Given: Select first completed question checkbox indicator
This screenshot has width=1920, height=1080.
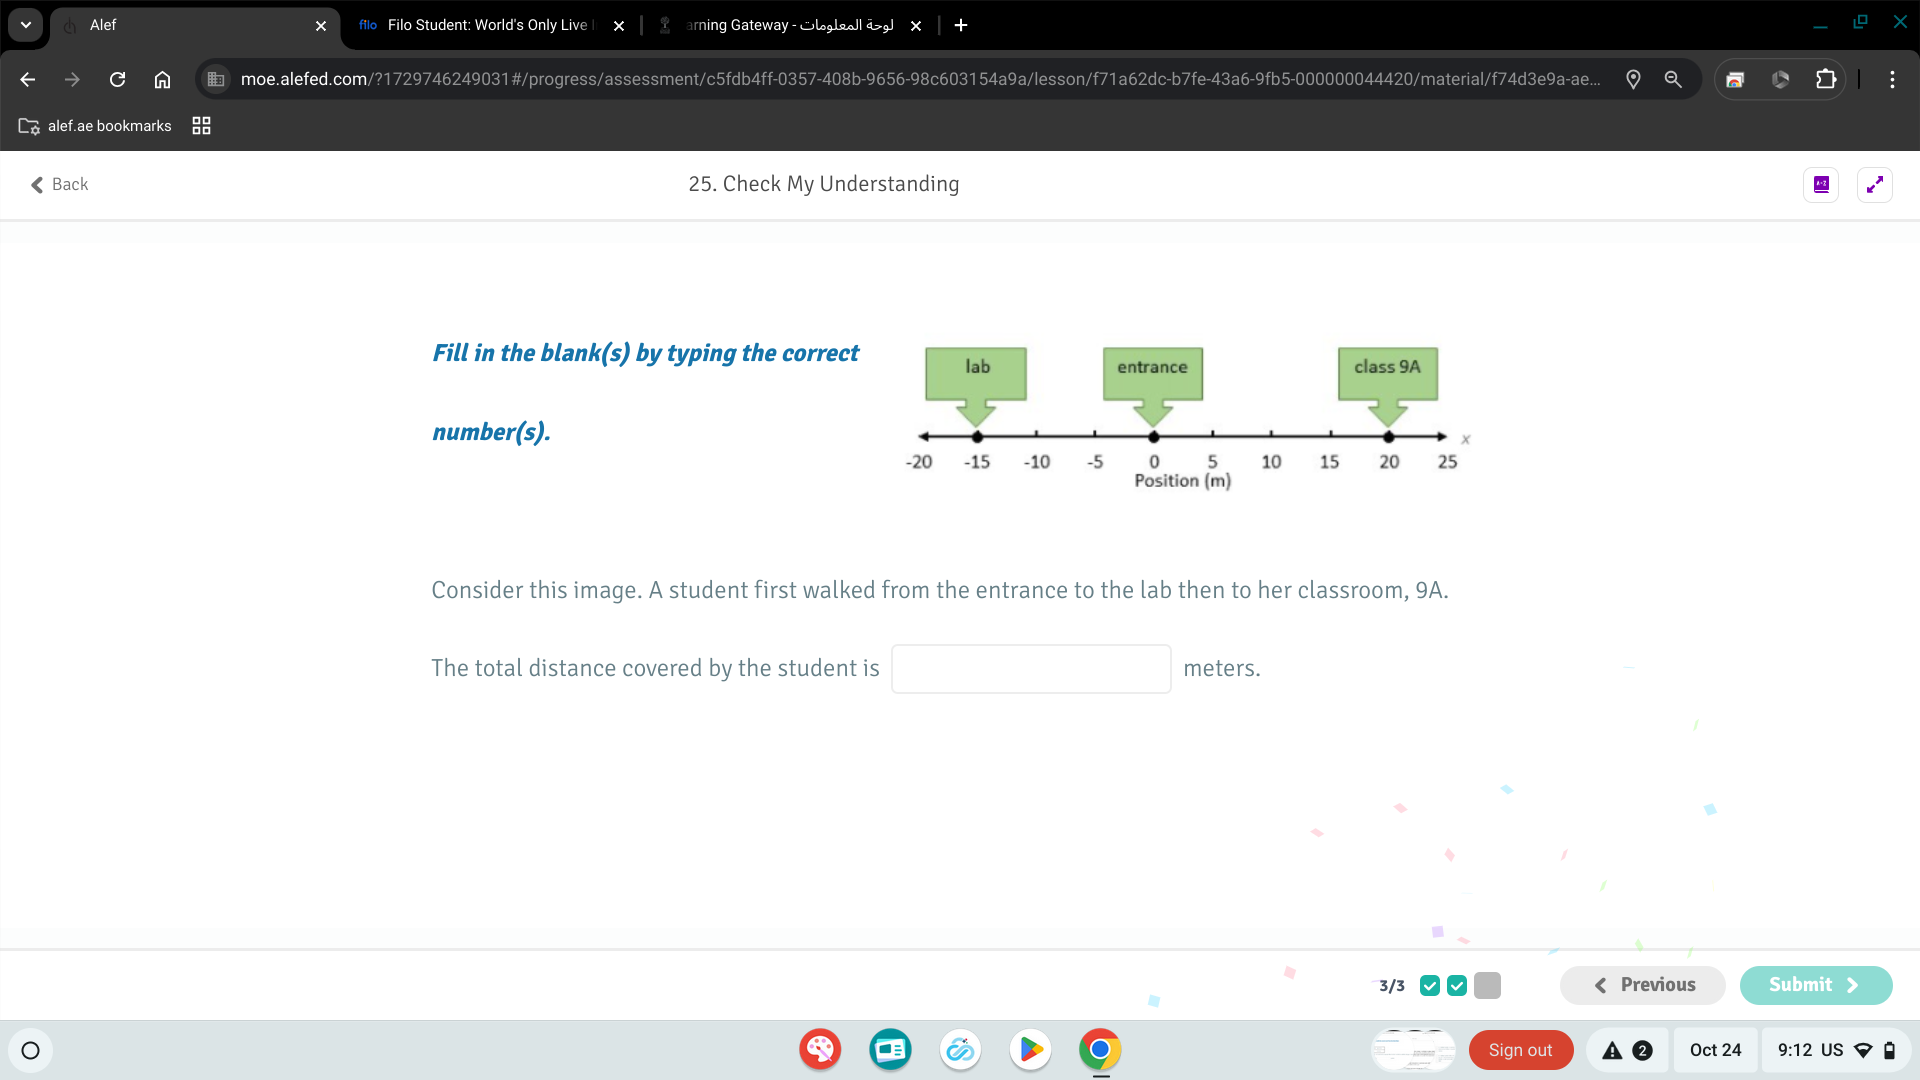Looking at the screenshot, I should pos(1430,986).
